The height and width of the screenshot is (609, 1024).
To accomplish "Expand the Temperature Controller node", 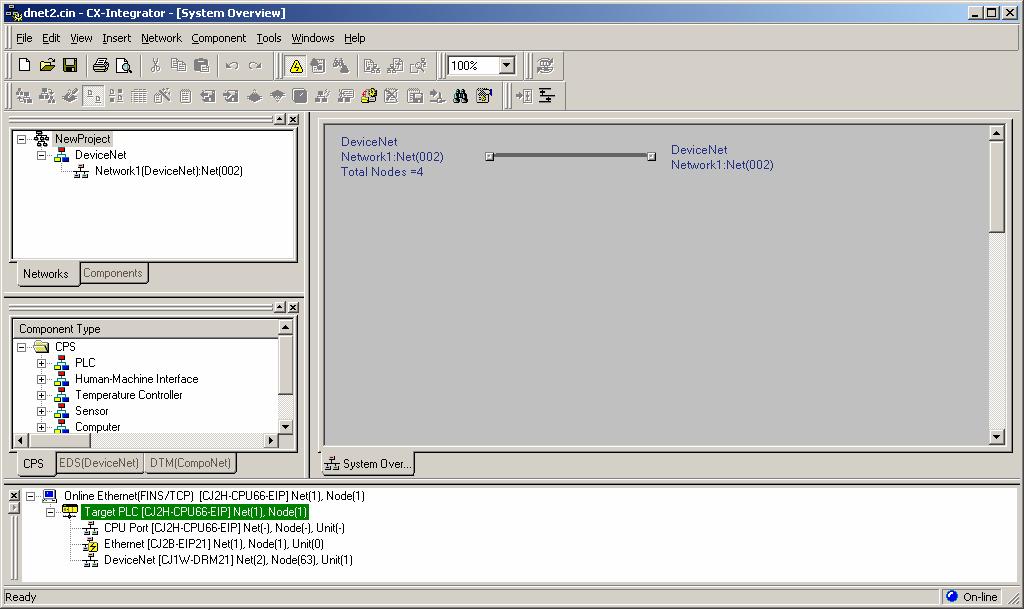I will (x=41, y=396).
